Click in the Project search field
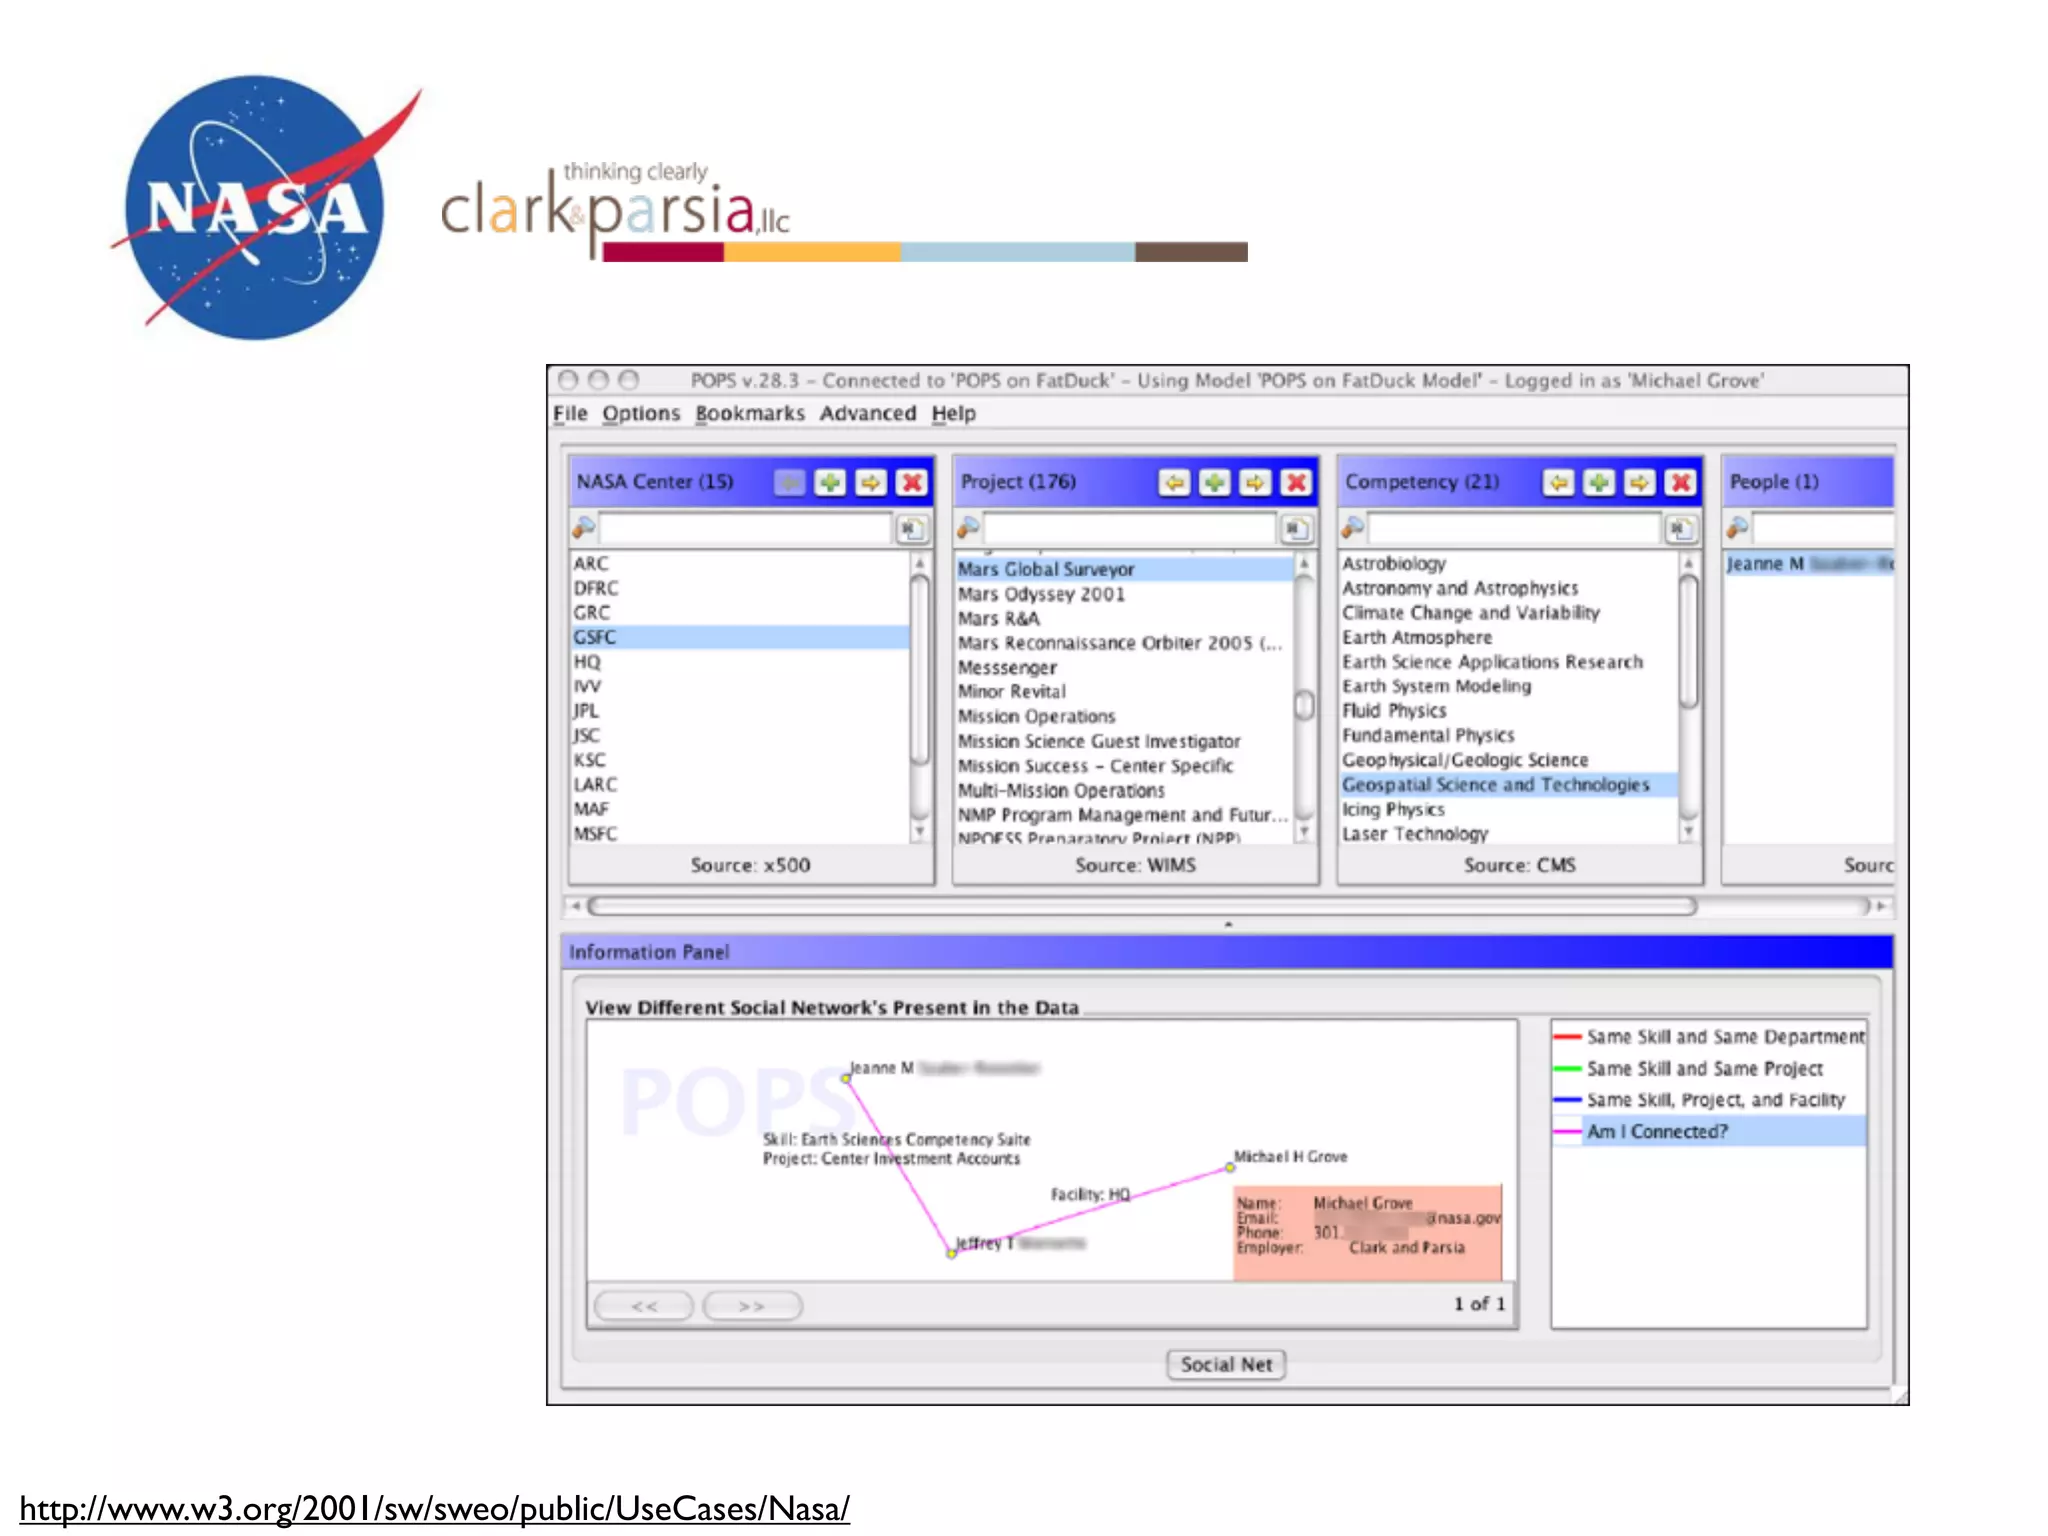Screen dimensions: 2048x1536 1130,529
